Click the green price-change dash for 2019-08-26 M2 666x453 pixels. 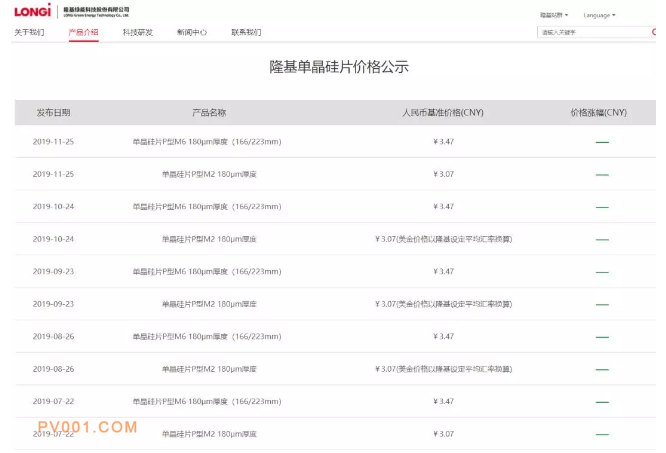(x=602, y=369)
